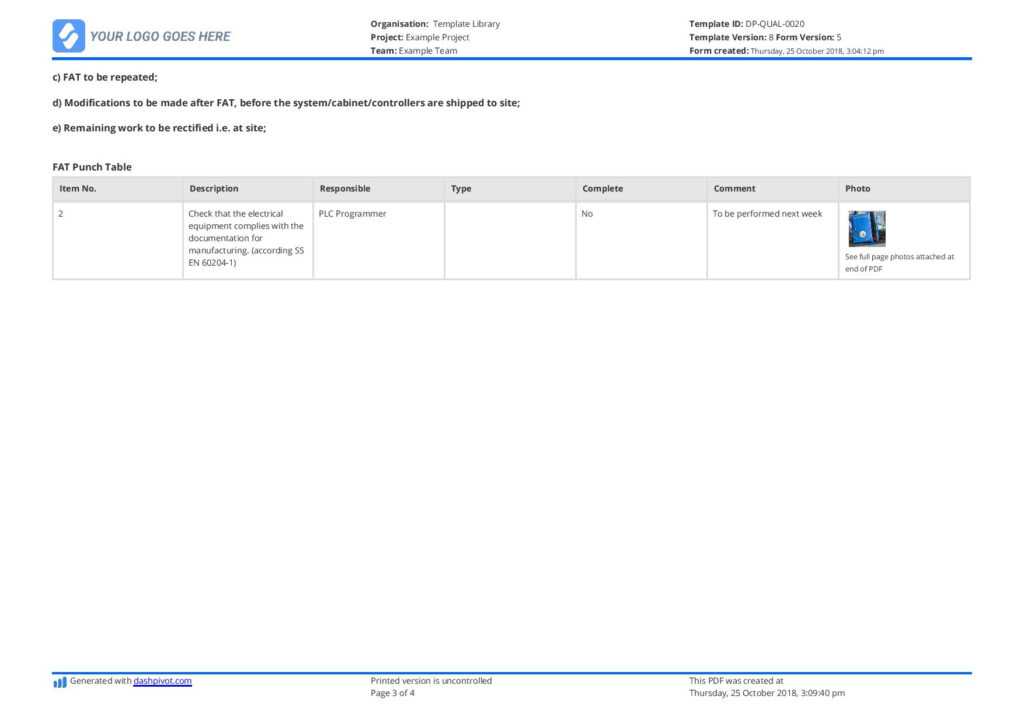Select the dashpivot bar chart icon in footer
This screenshot has height=724, width=1024.
tap(60, 681)
